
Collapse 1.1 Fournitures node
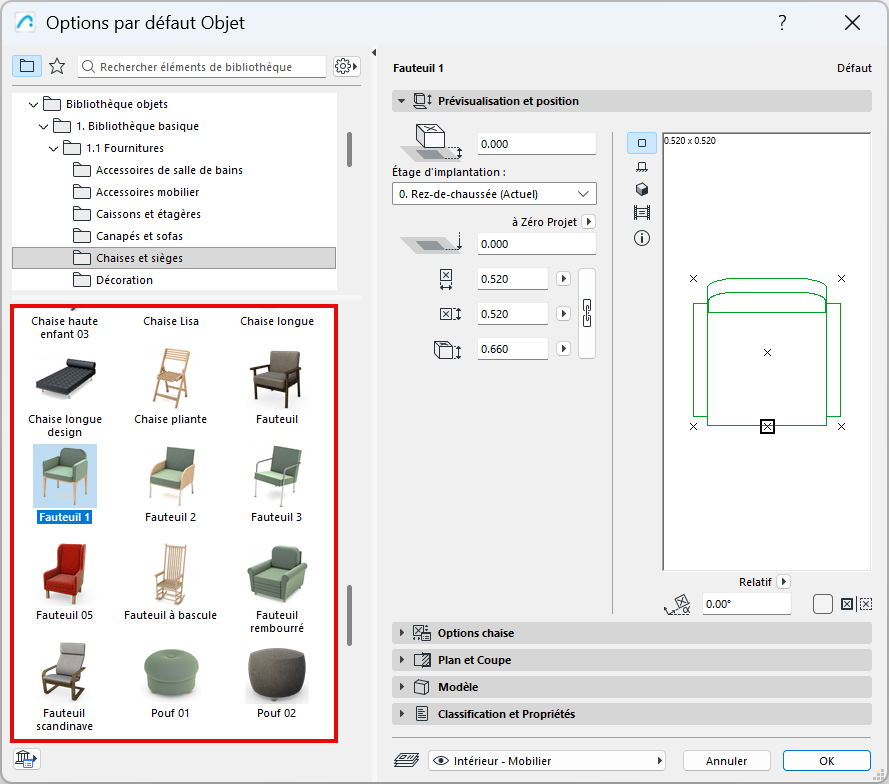point(54,149)
